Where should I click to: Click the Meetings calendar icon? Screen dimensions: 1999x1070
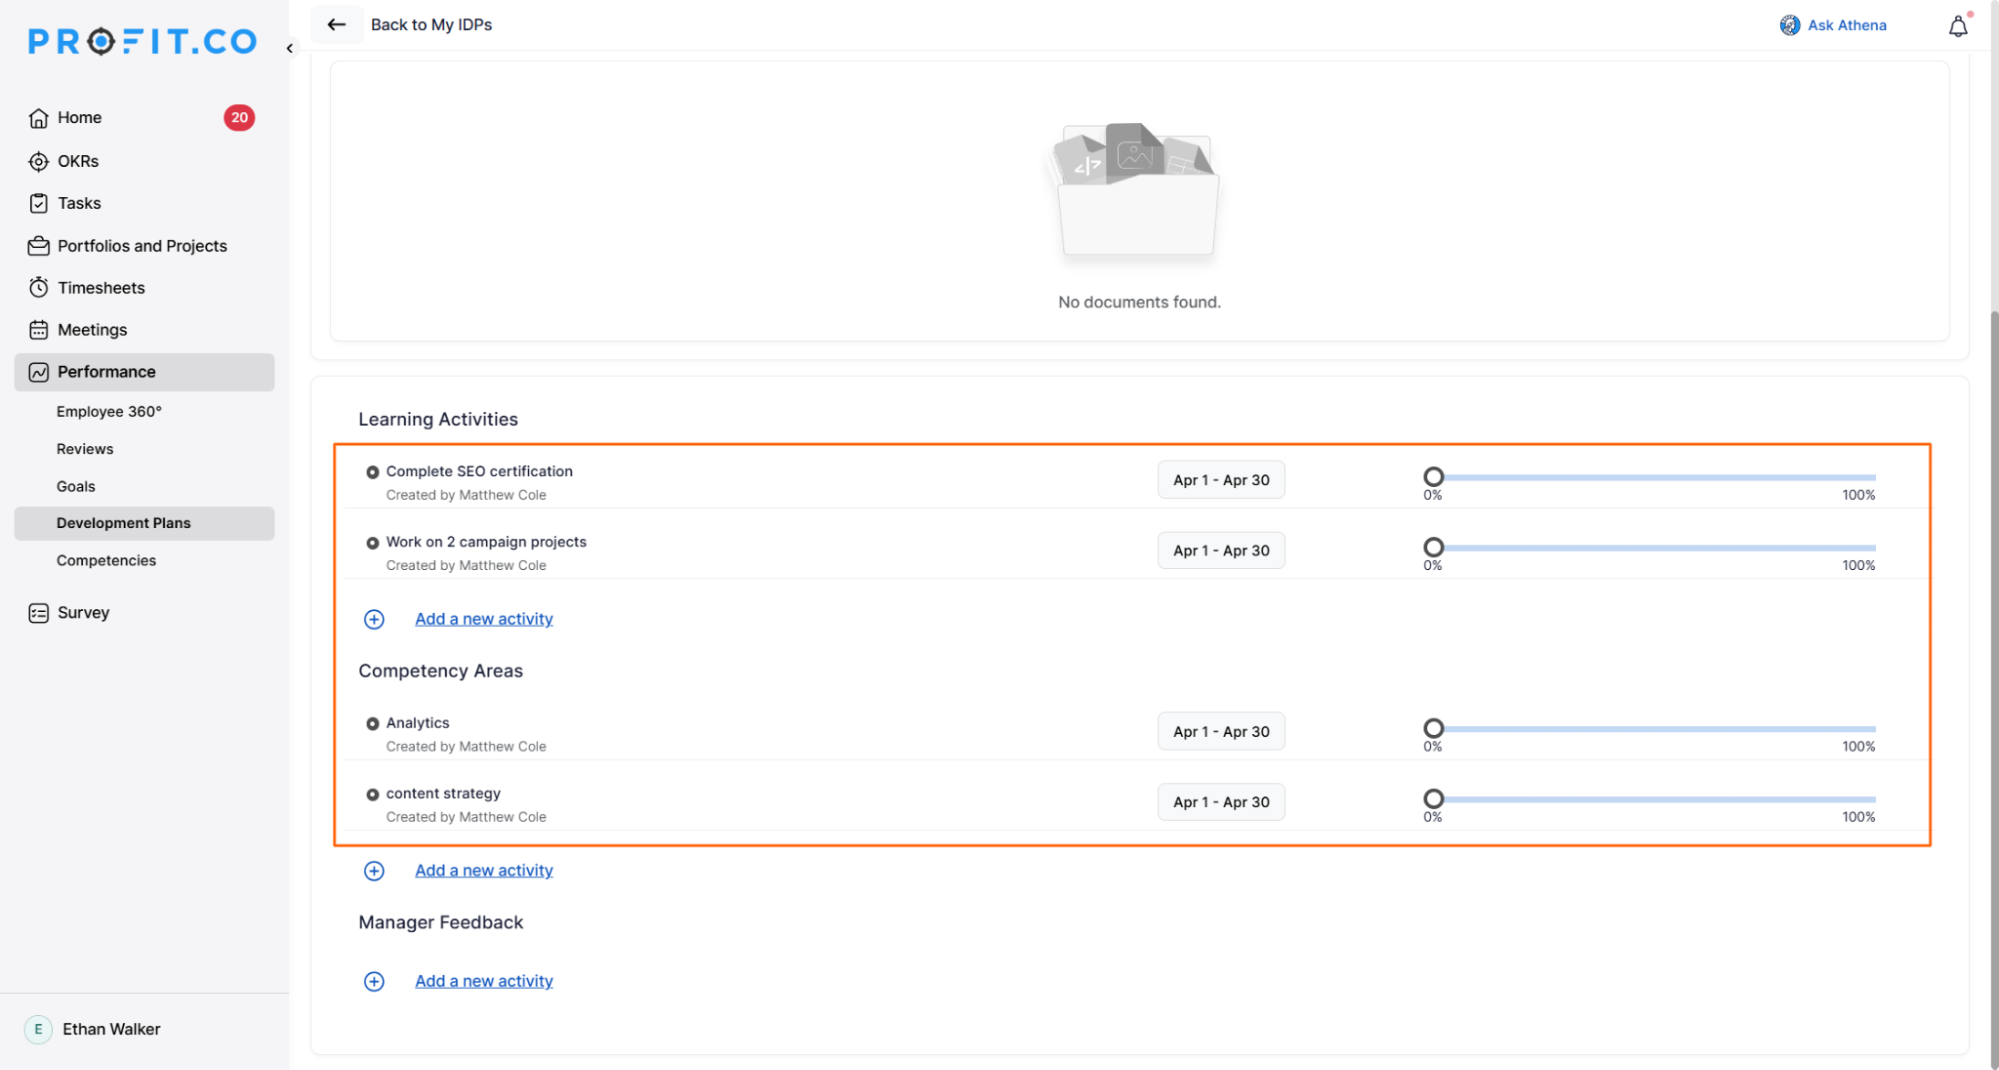click(39, 330)
